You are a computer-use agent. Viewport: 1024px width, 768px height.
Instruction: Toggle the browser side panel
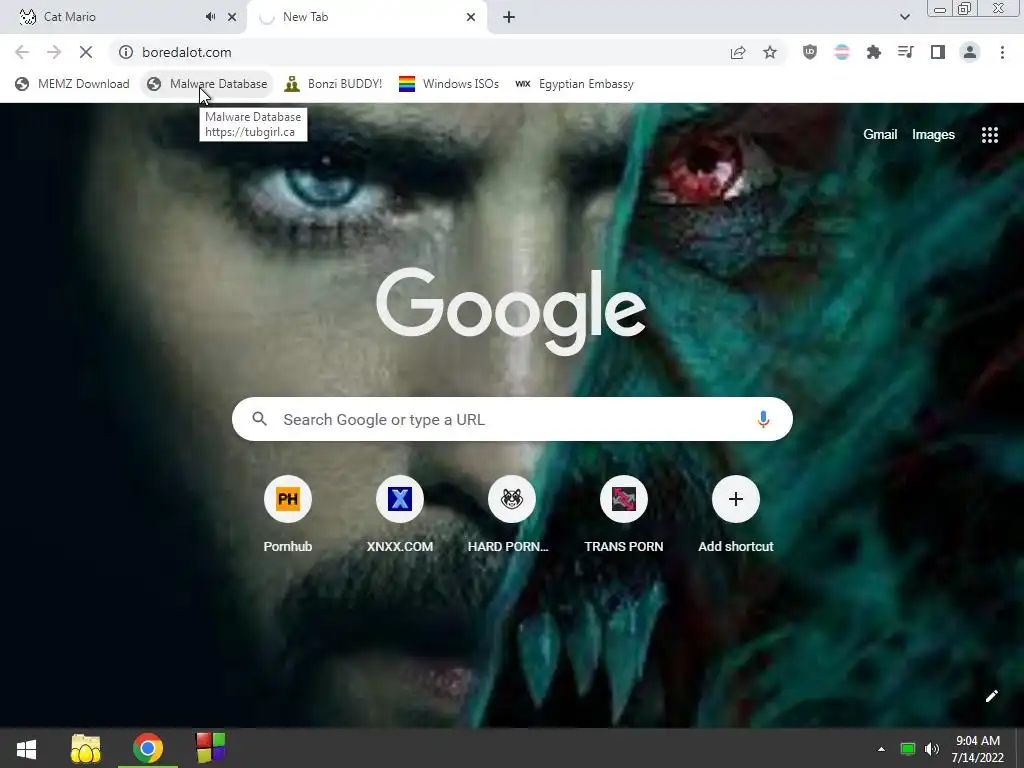pyautogui.click(x=938, y=52)
